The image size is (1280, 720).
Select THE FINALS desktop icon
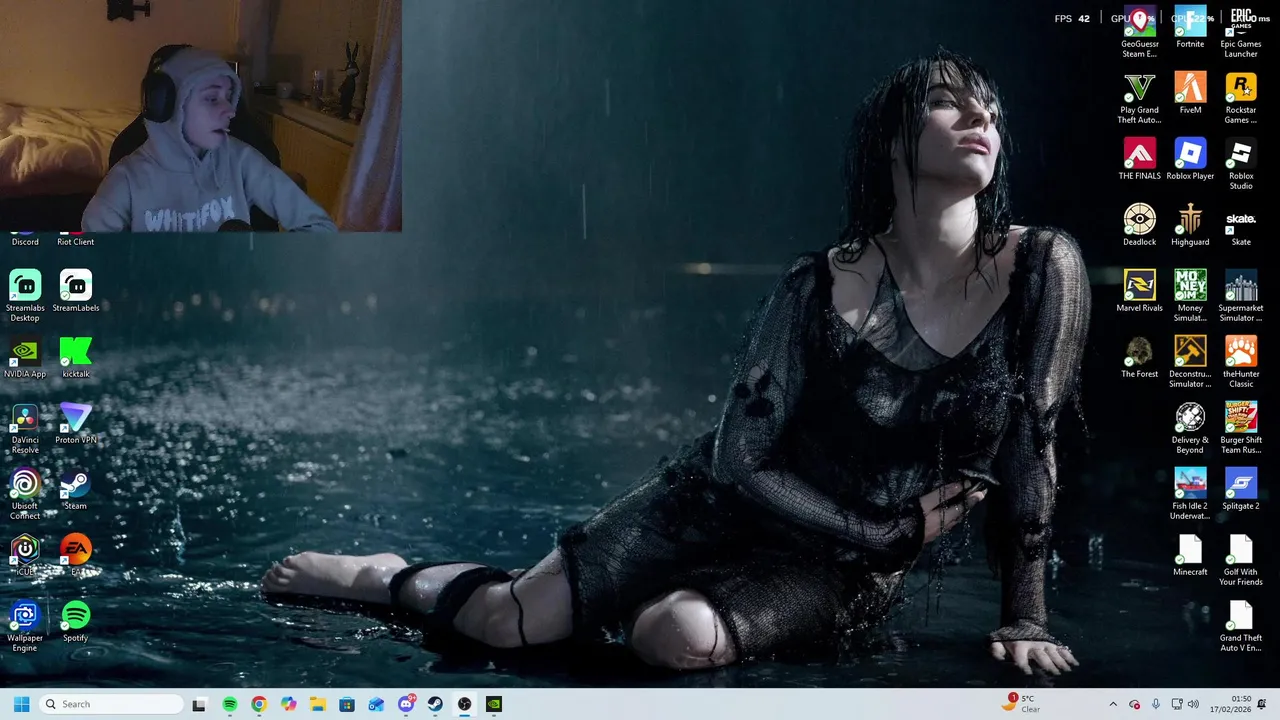(1140, 159)
